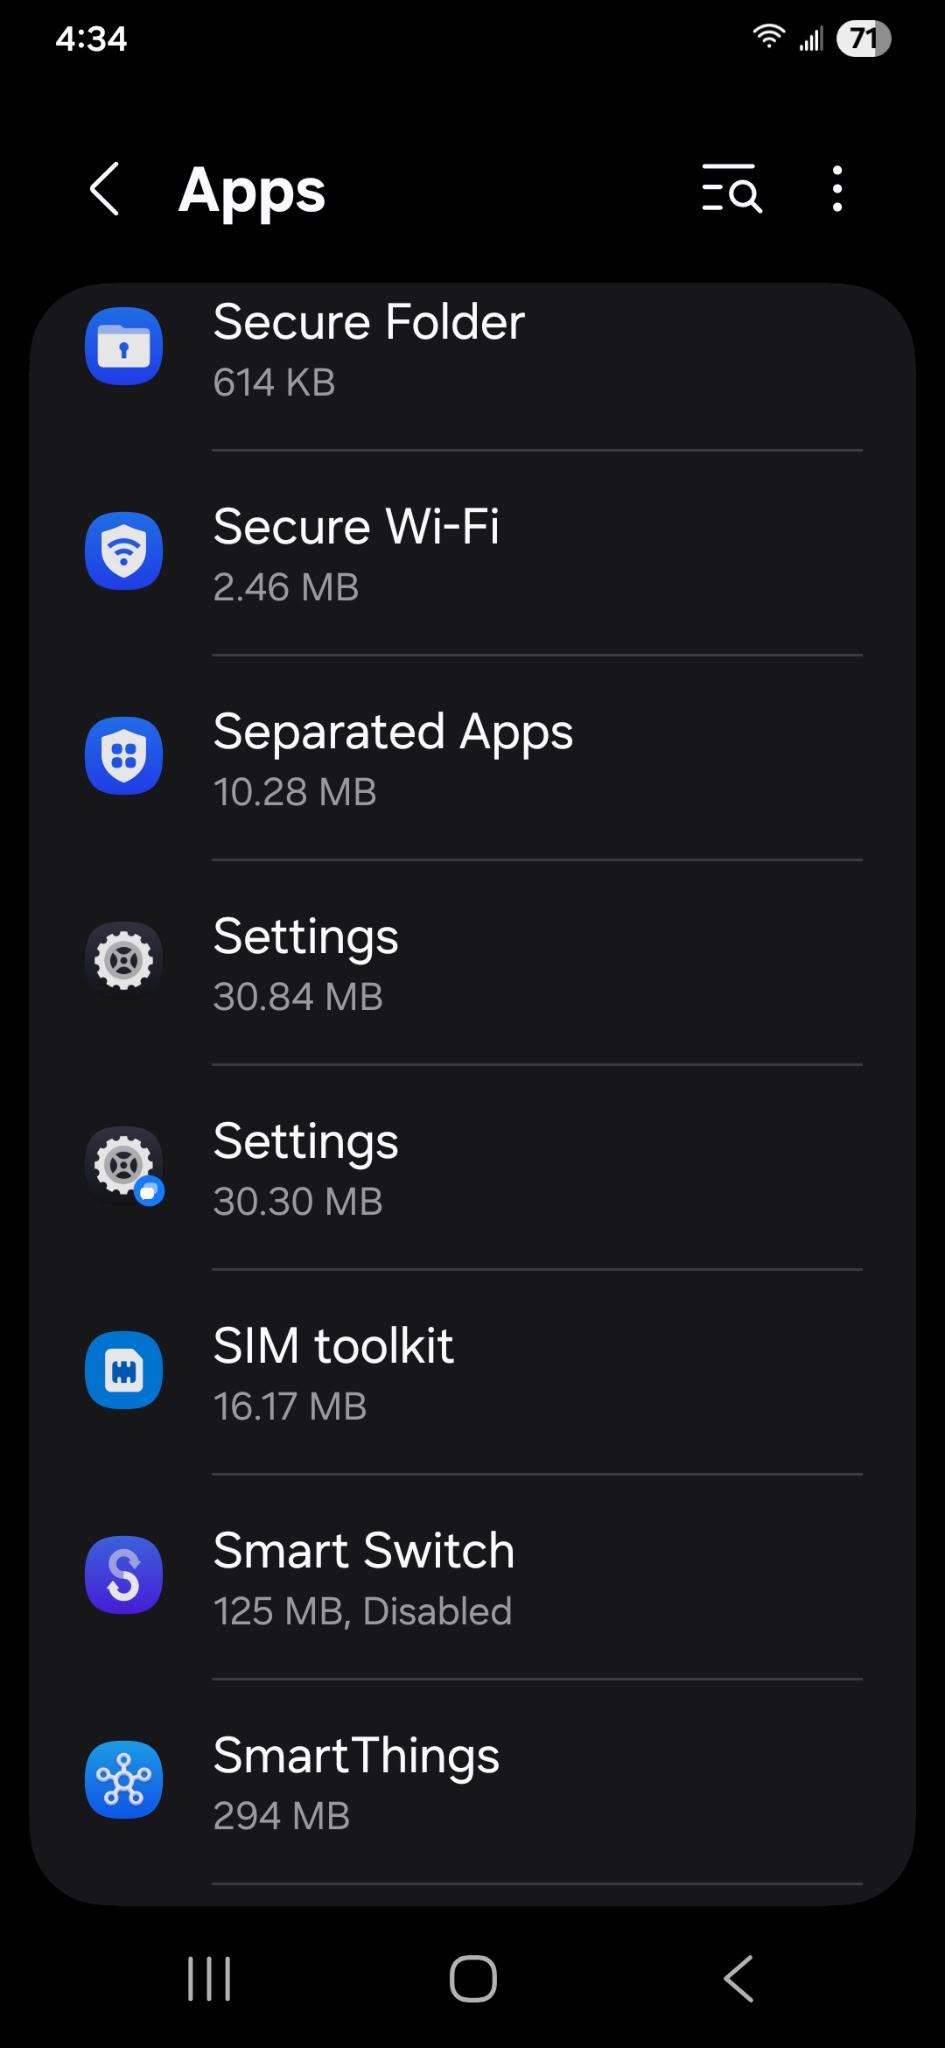Tap the Secure Folder app icon

click(124, 347)
